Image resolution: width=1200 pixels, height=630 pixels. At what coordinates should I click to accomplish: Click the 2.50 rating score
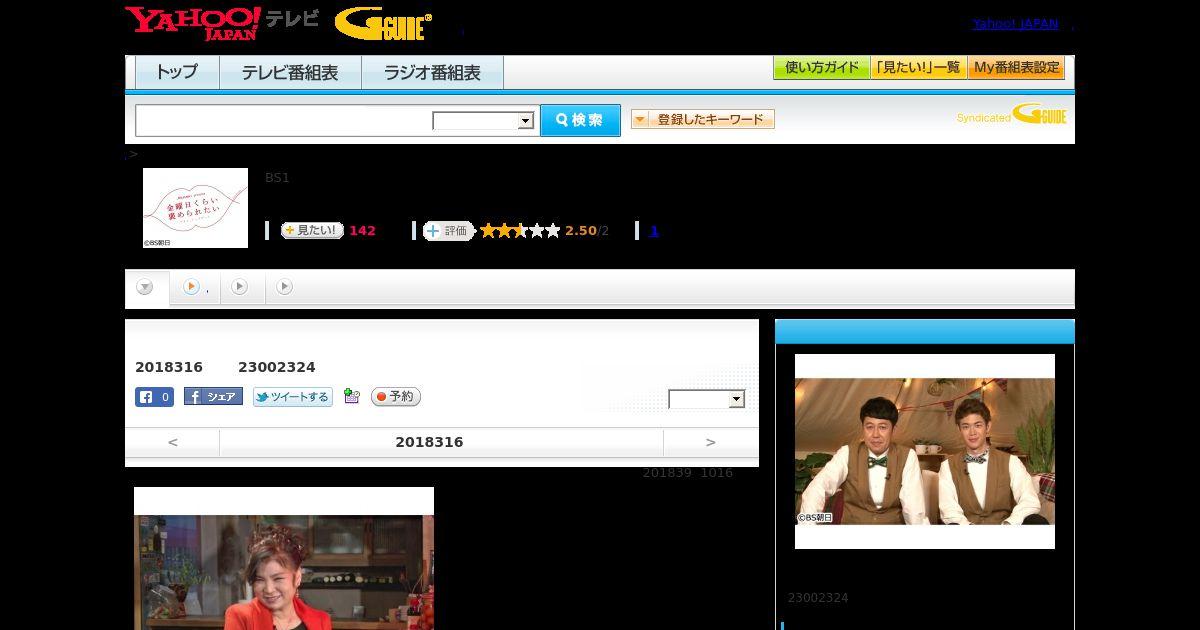tap(581, 231)
